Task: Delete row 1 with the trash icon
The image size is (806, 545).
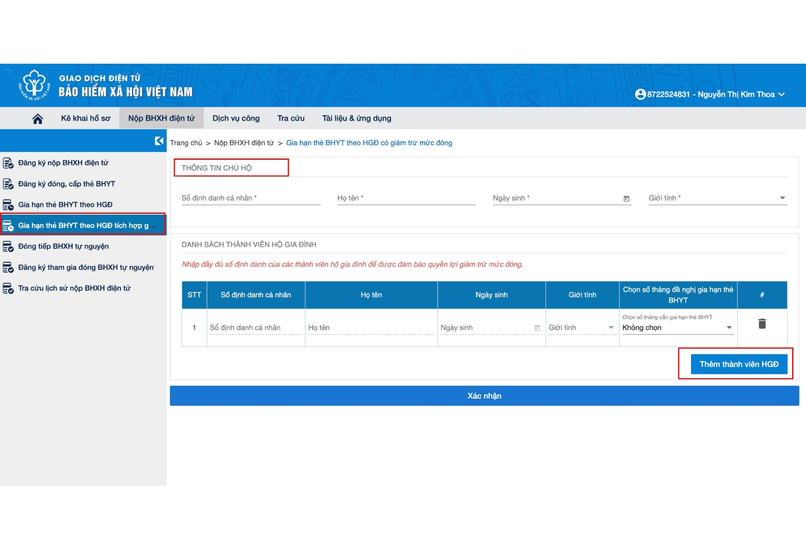Action: [x=762, y=323]
